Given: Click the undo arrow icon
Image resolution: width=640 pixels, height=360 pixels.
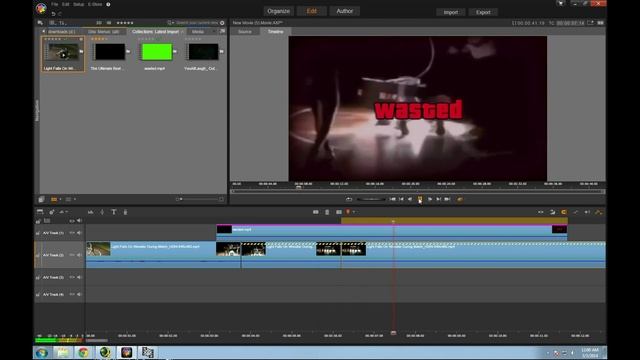Looking at the screenshot, I should point(53,14).
